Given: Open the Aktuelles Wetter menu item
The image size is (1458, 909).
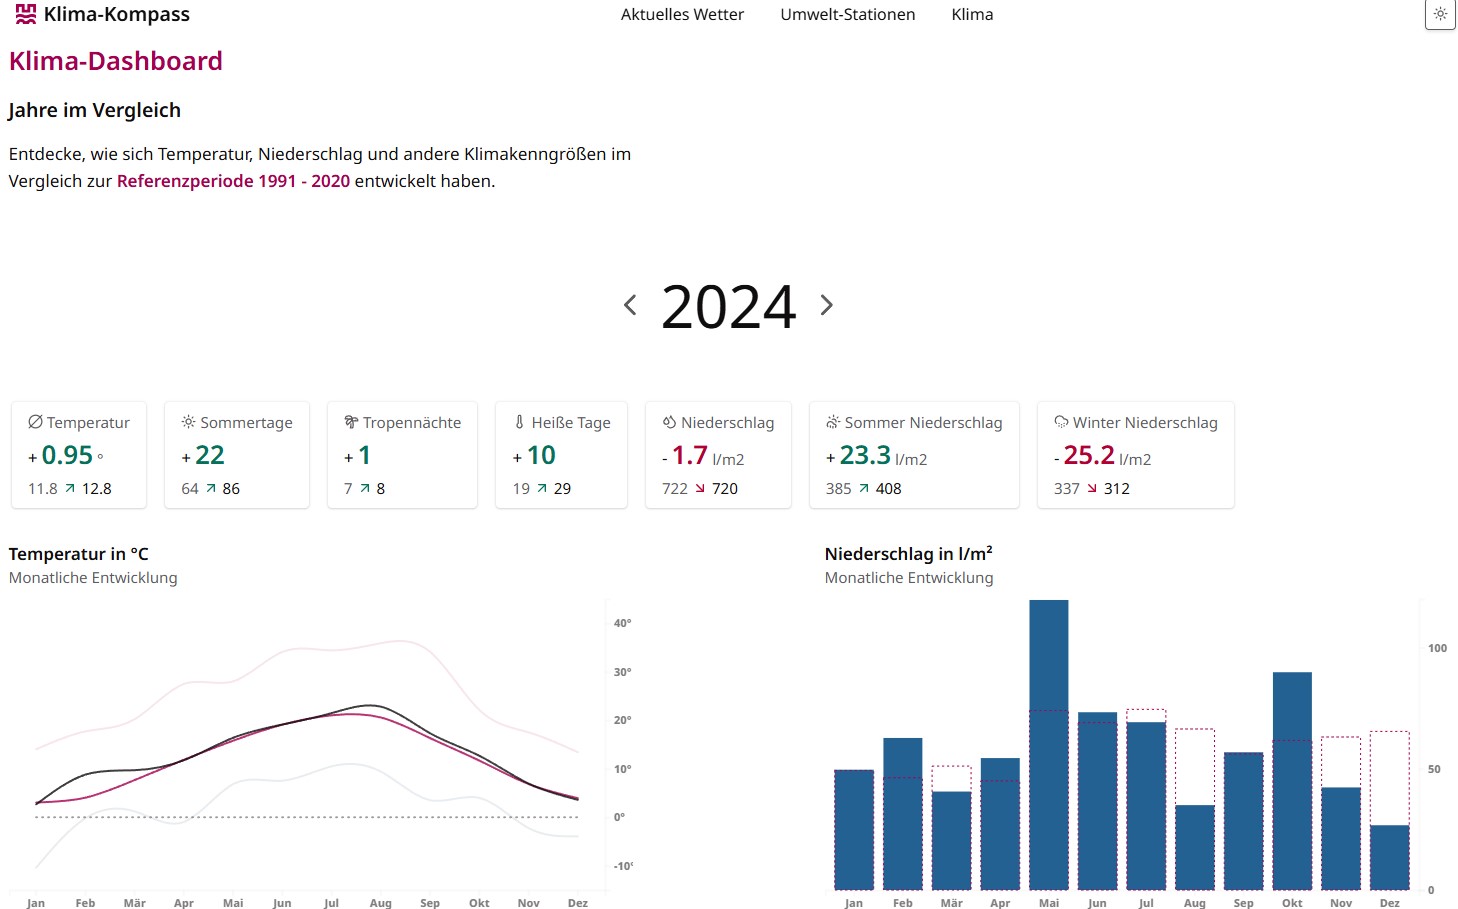Looking at the screenshot, I should point(682,15).
